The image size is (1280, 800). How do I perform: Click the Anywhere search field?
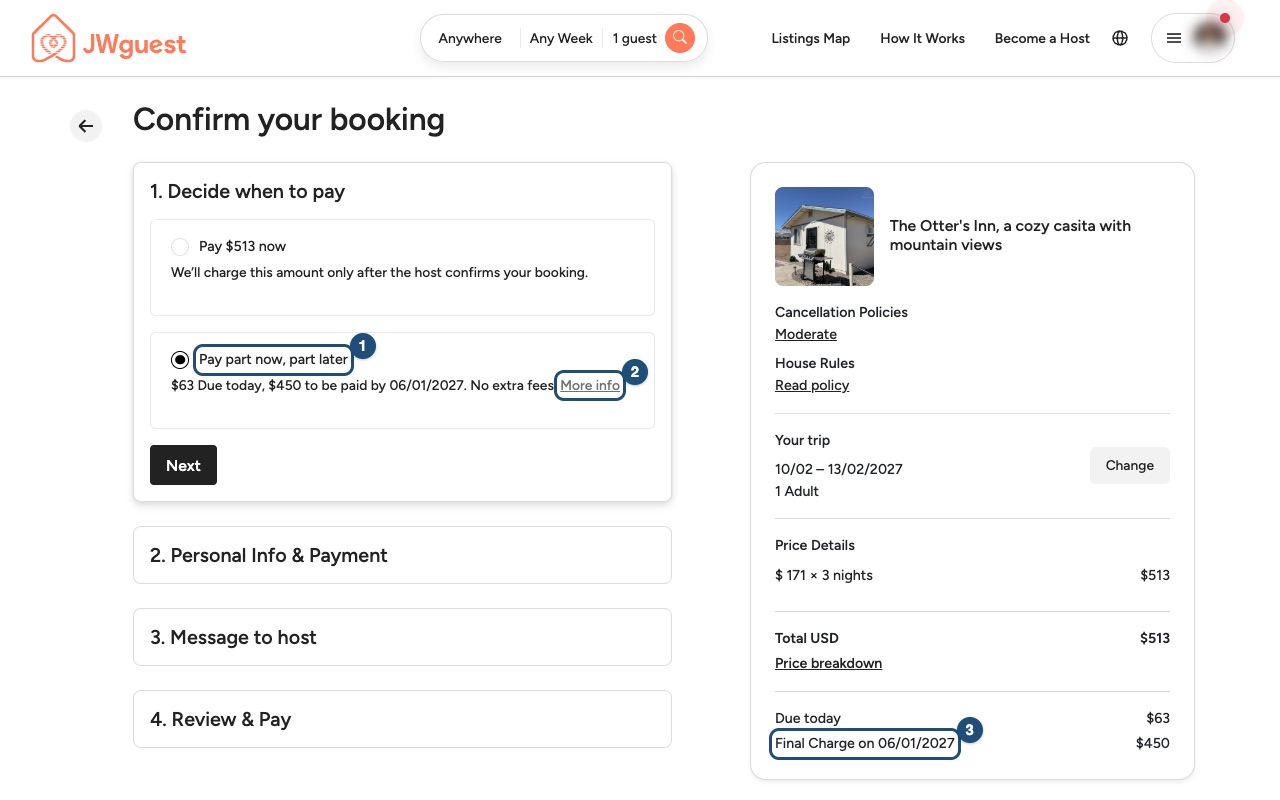(x=470, y=38)
